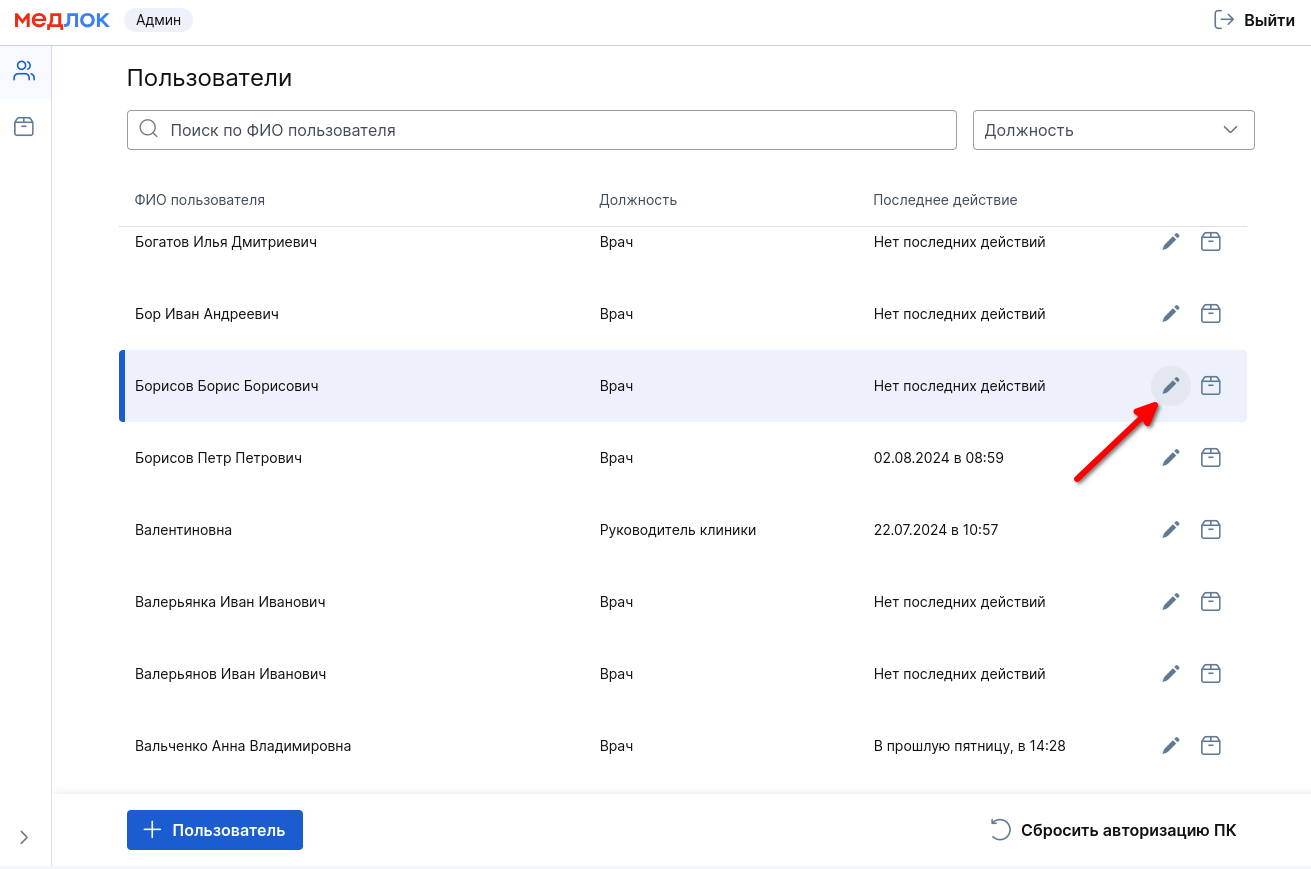Click the 22.07.2024 в 10:57 cell
The height and width of the screenshot is (869, 1311).
[x=936, y=530]
